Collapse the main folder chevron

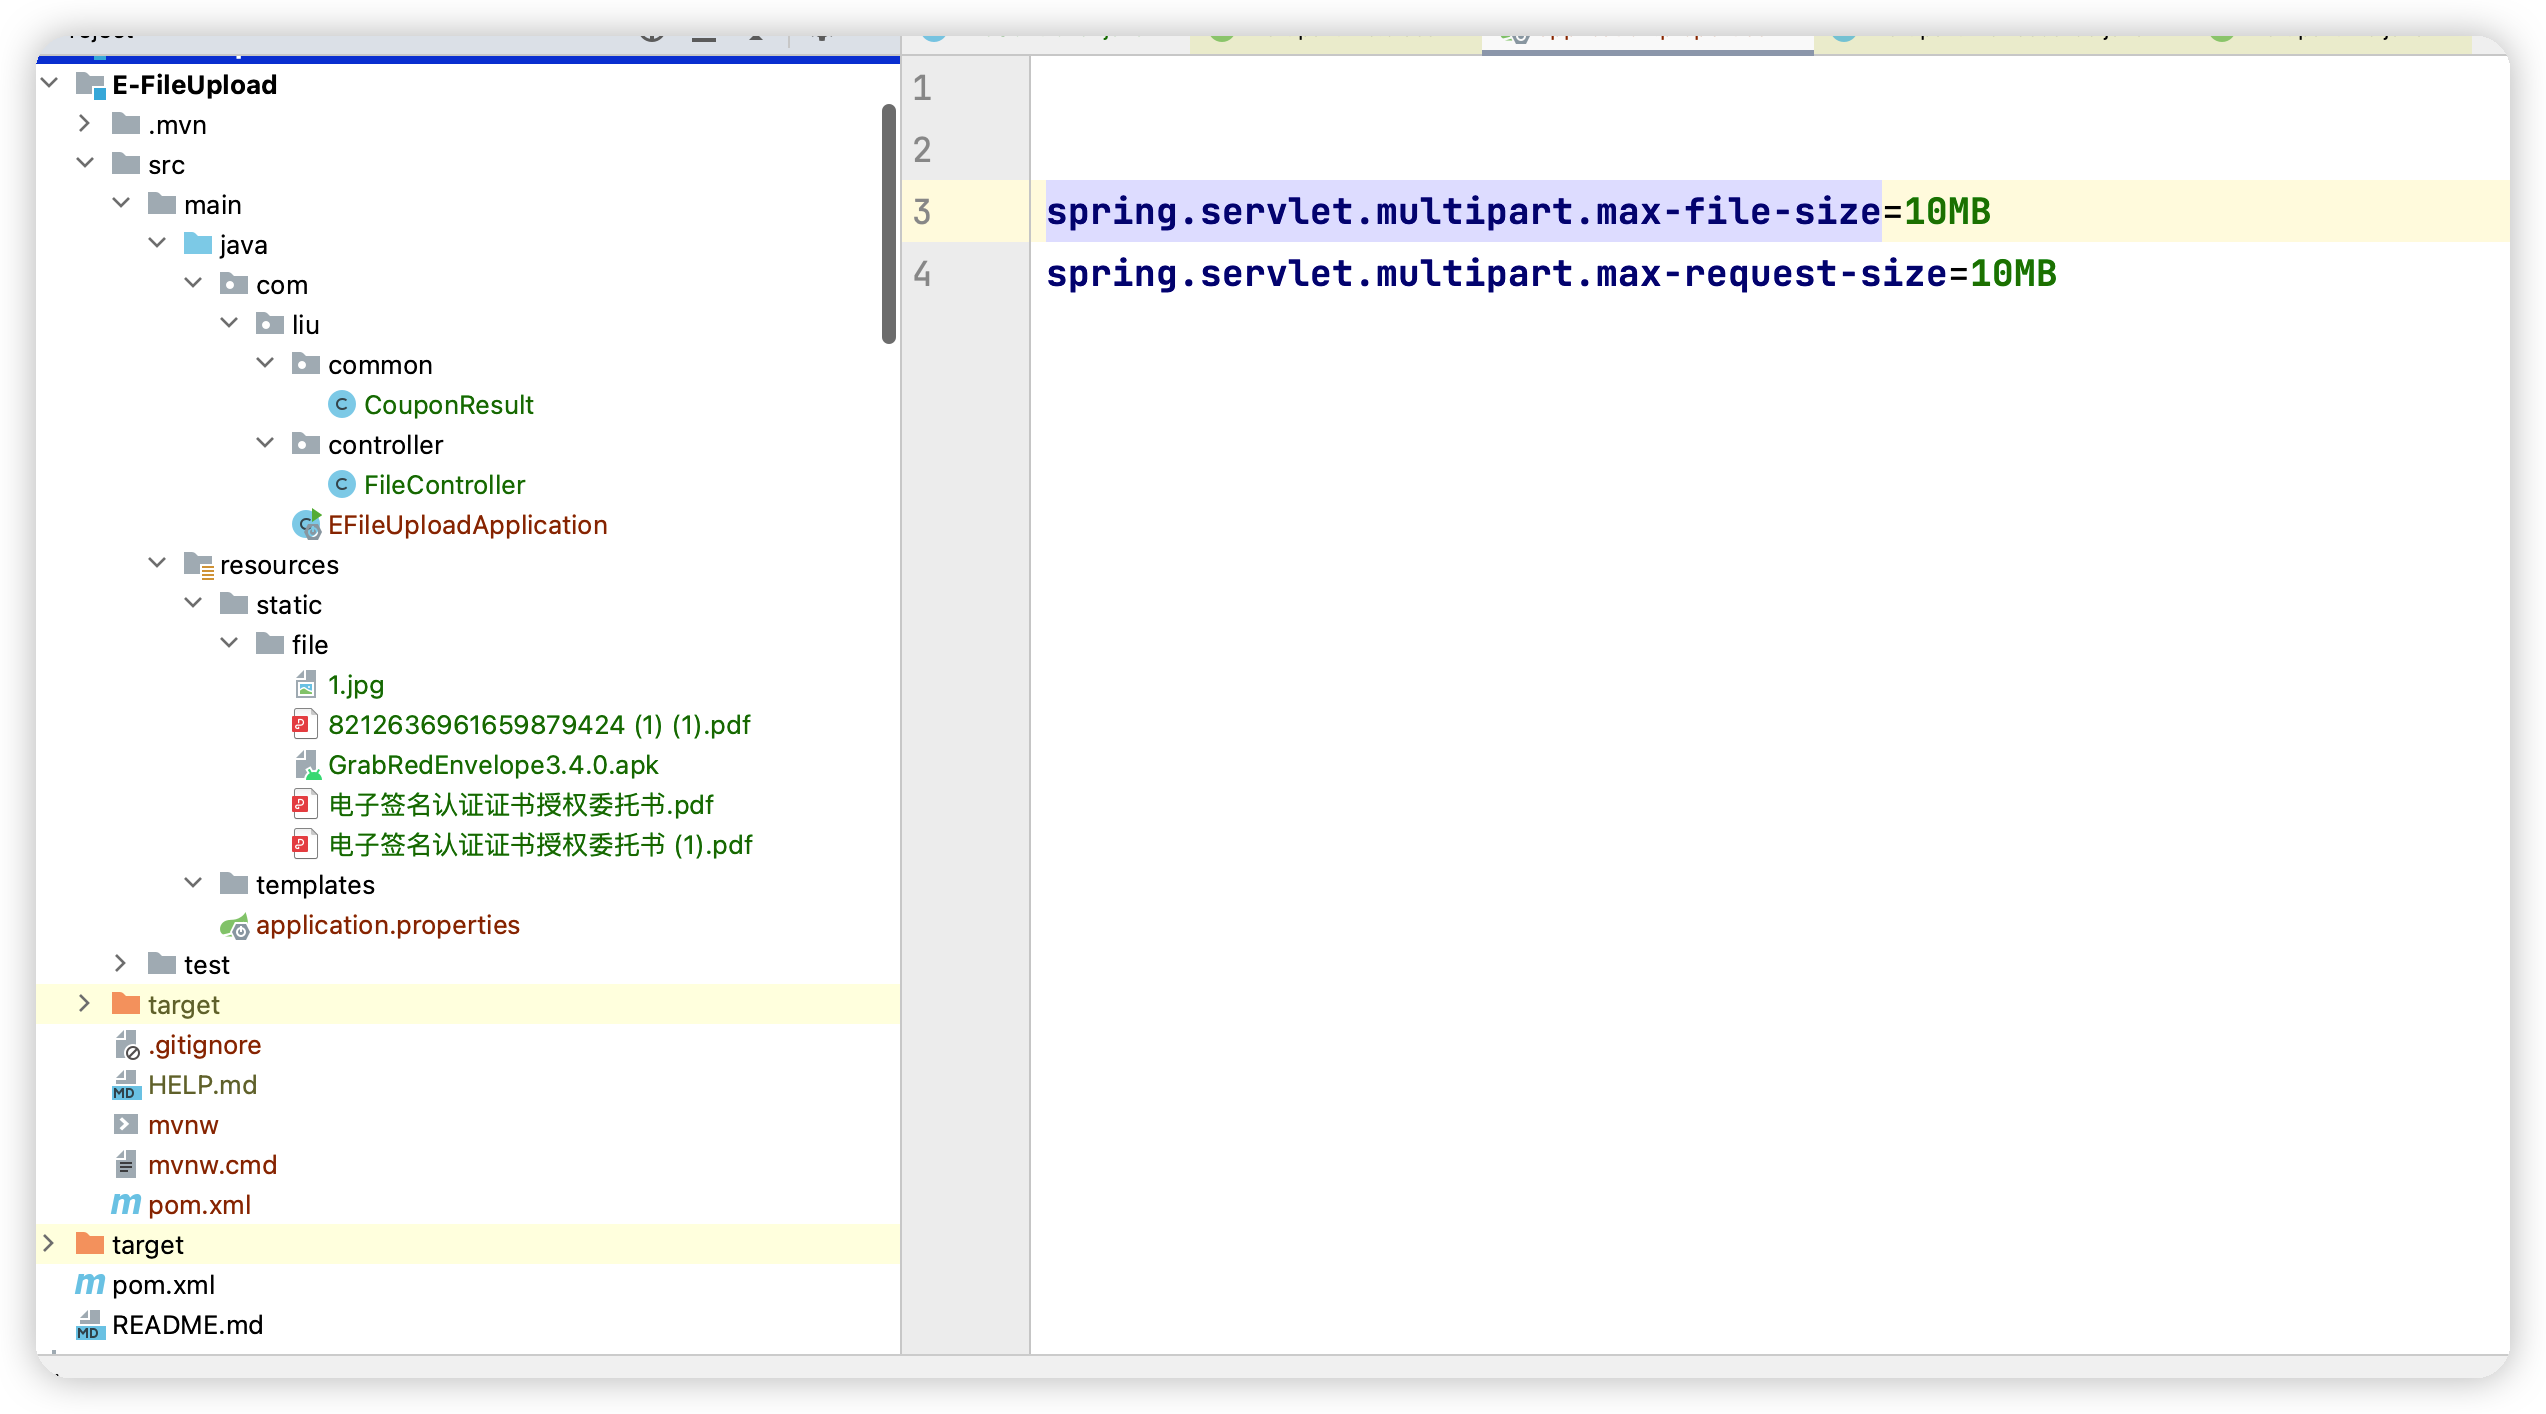(121, 203)
